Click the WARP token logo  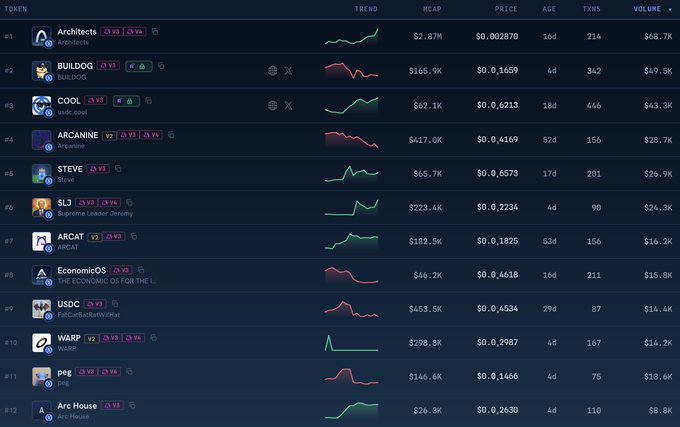click(x=42, y=342)
